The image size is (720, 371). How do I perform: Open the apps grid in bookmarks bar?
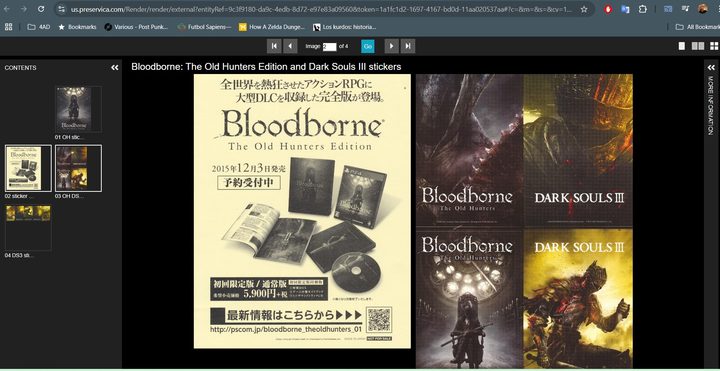pos(8,27)
